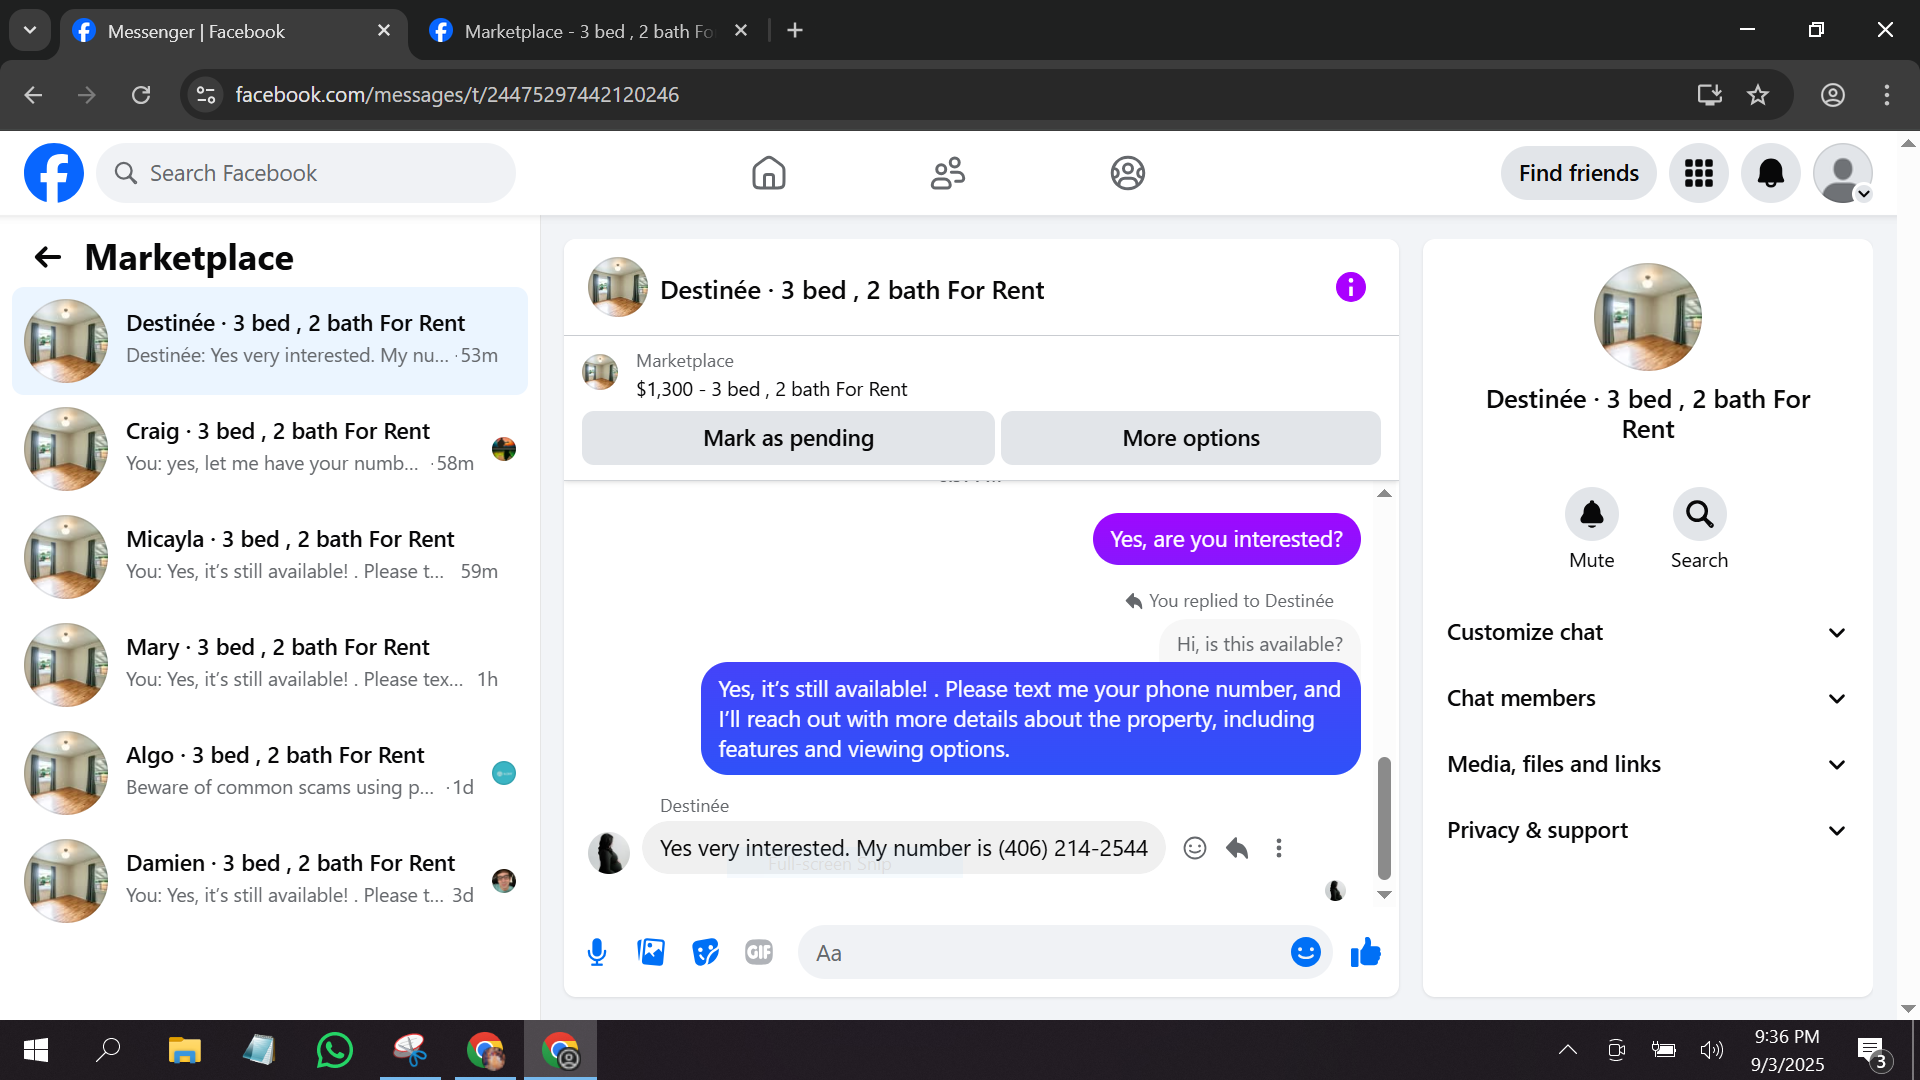Select Destinée's conversation in the list
The image size is (1920, 1080).
tap(270, 341)
